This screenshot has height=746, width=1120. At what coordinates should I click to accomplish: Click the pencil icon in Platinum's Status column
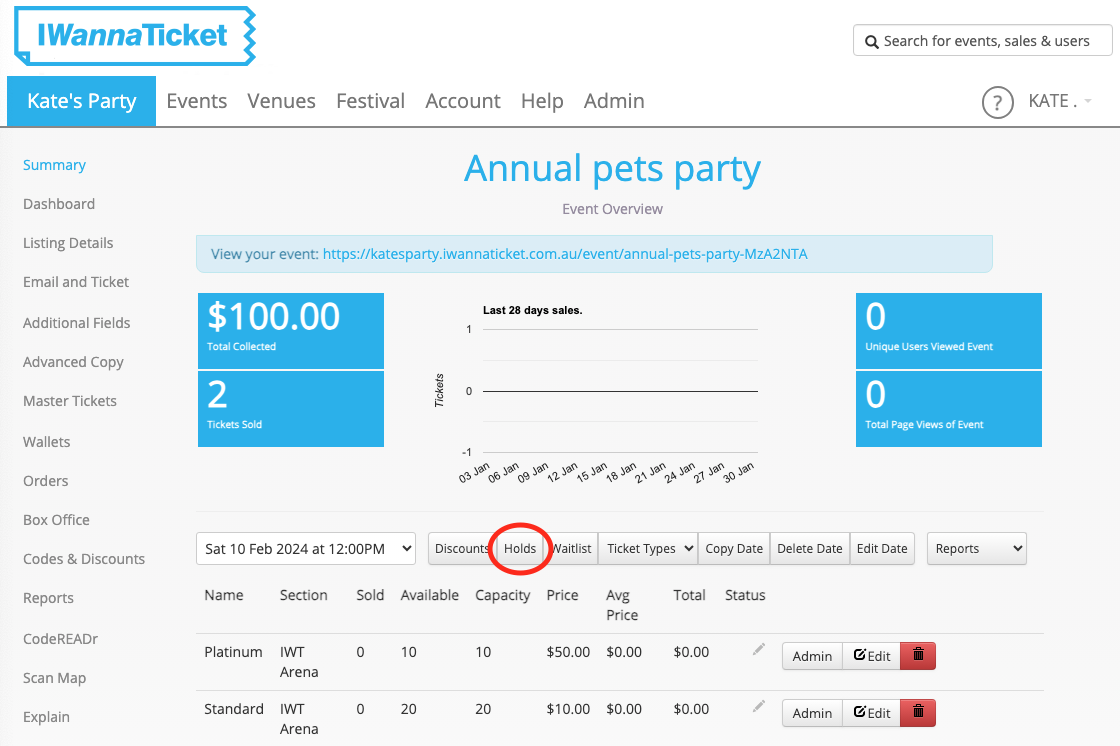(x=758, y=649)
